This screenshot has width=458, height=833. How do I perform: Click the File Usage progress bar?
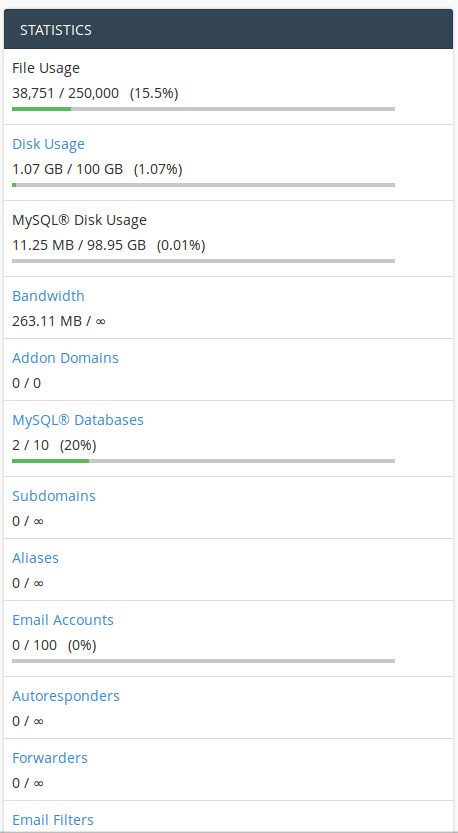click(203, 109)
